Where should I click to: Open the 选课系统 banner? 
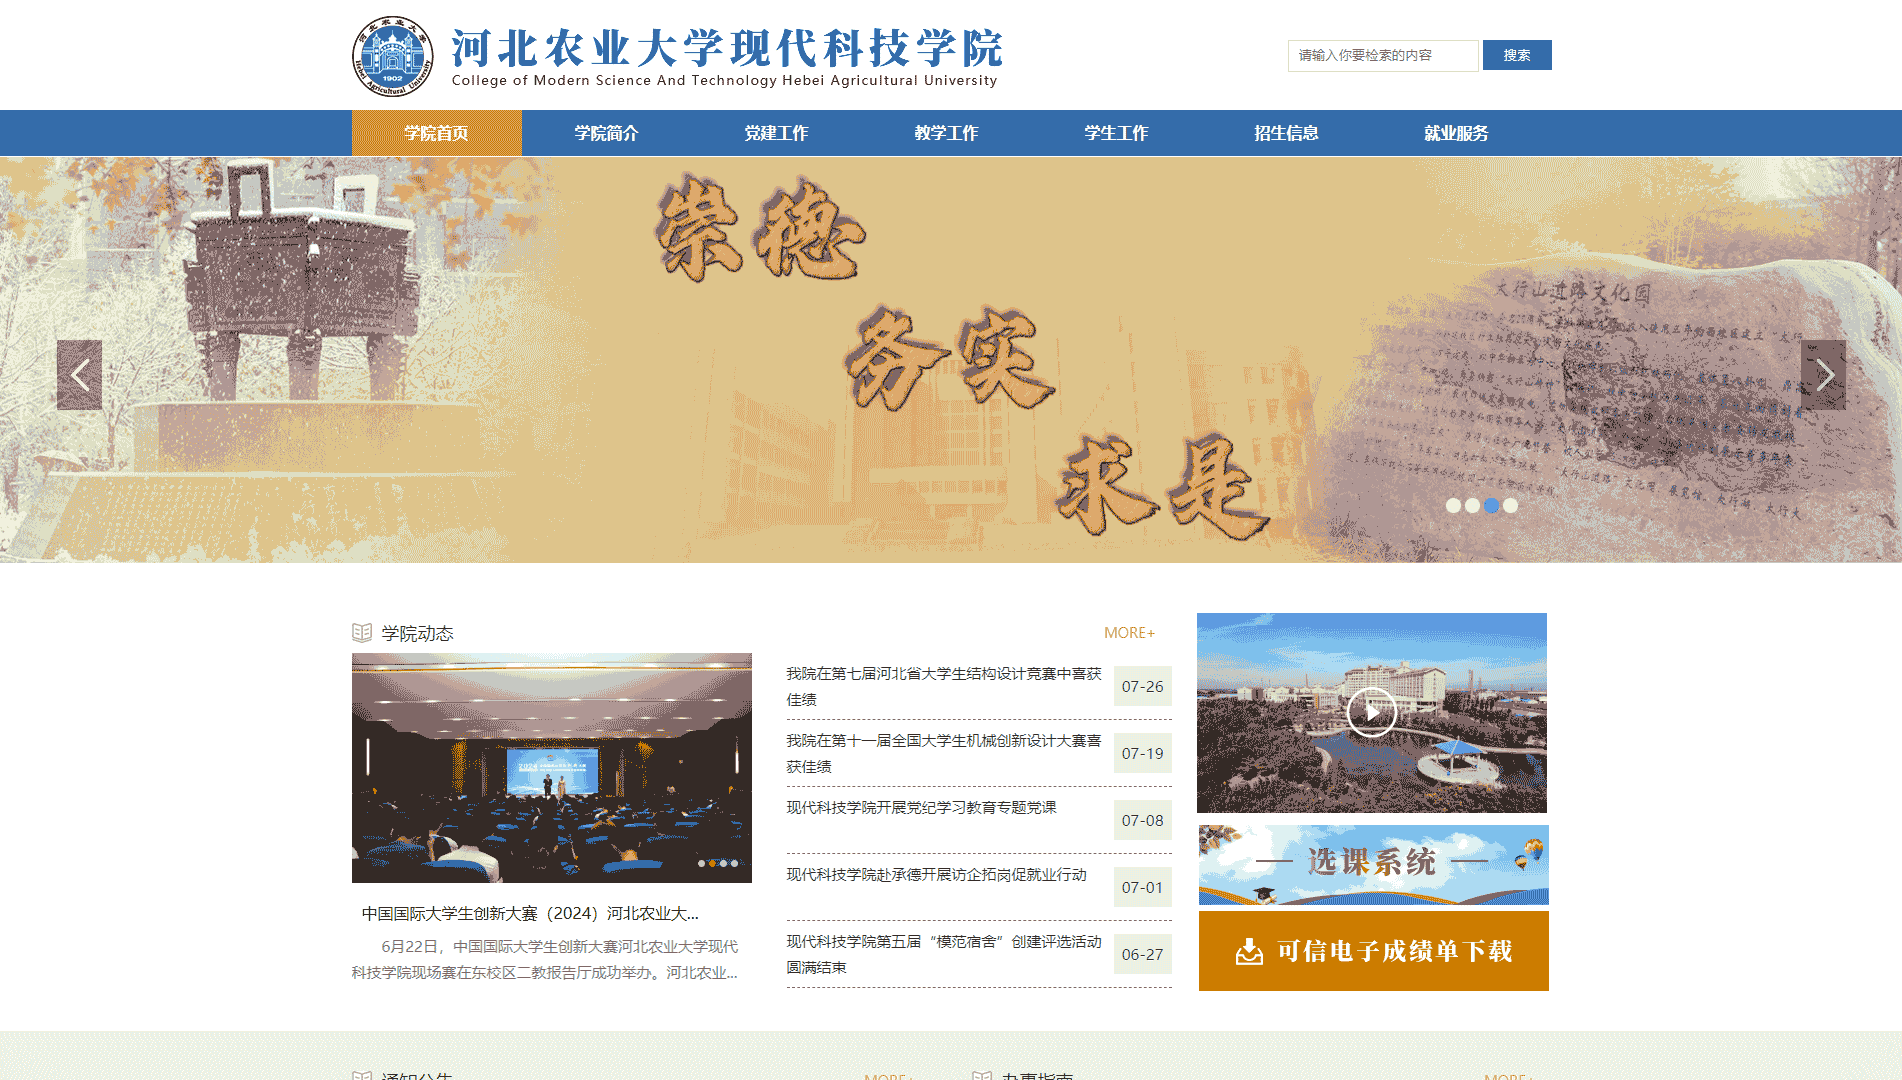pos(1373,864)
